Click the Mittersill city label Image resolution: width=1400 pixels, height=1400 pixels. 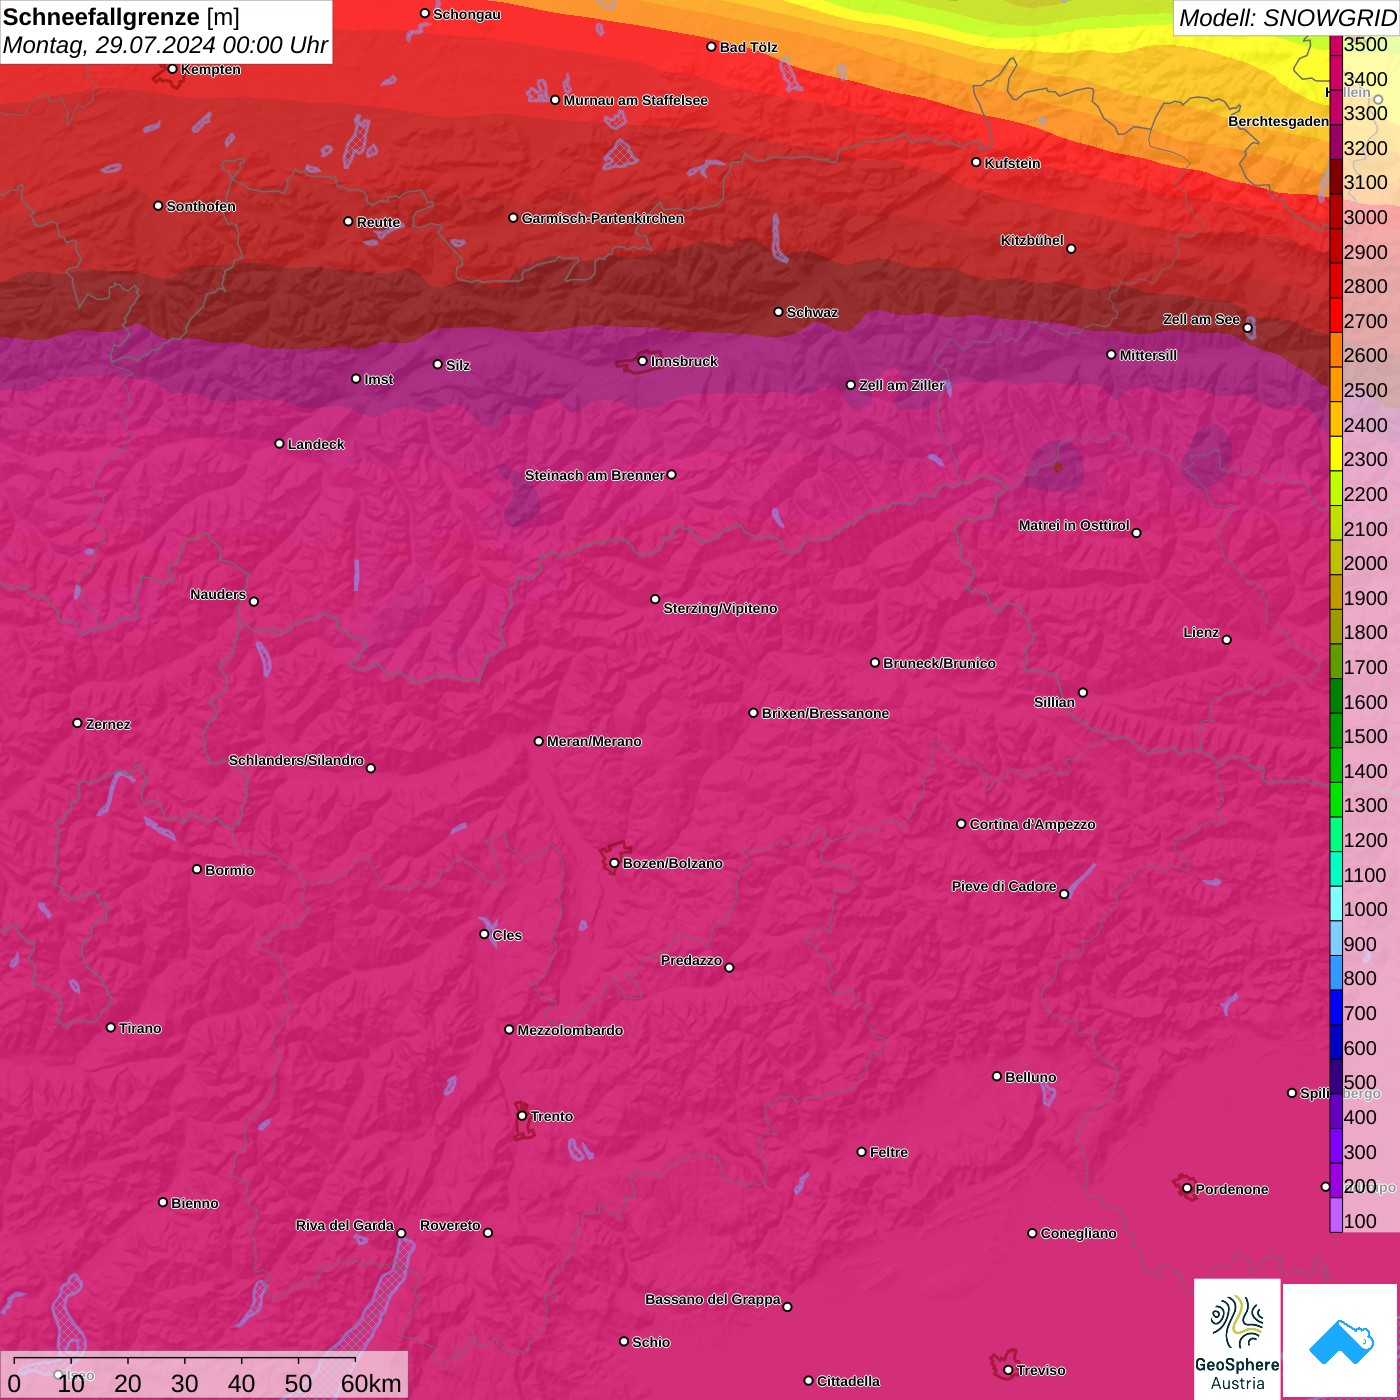tap(1148, 355)
